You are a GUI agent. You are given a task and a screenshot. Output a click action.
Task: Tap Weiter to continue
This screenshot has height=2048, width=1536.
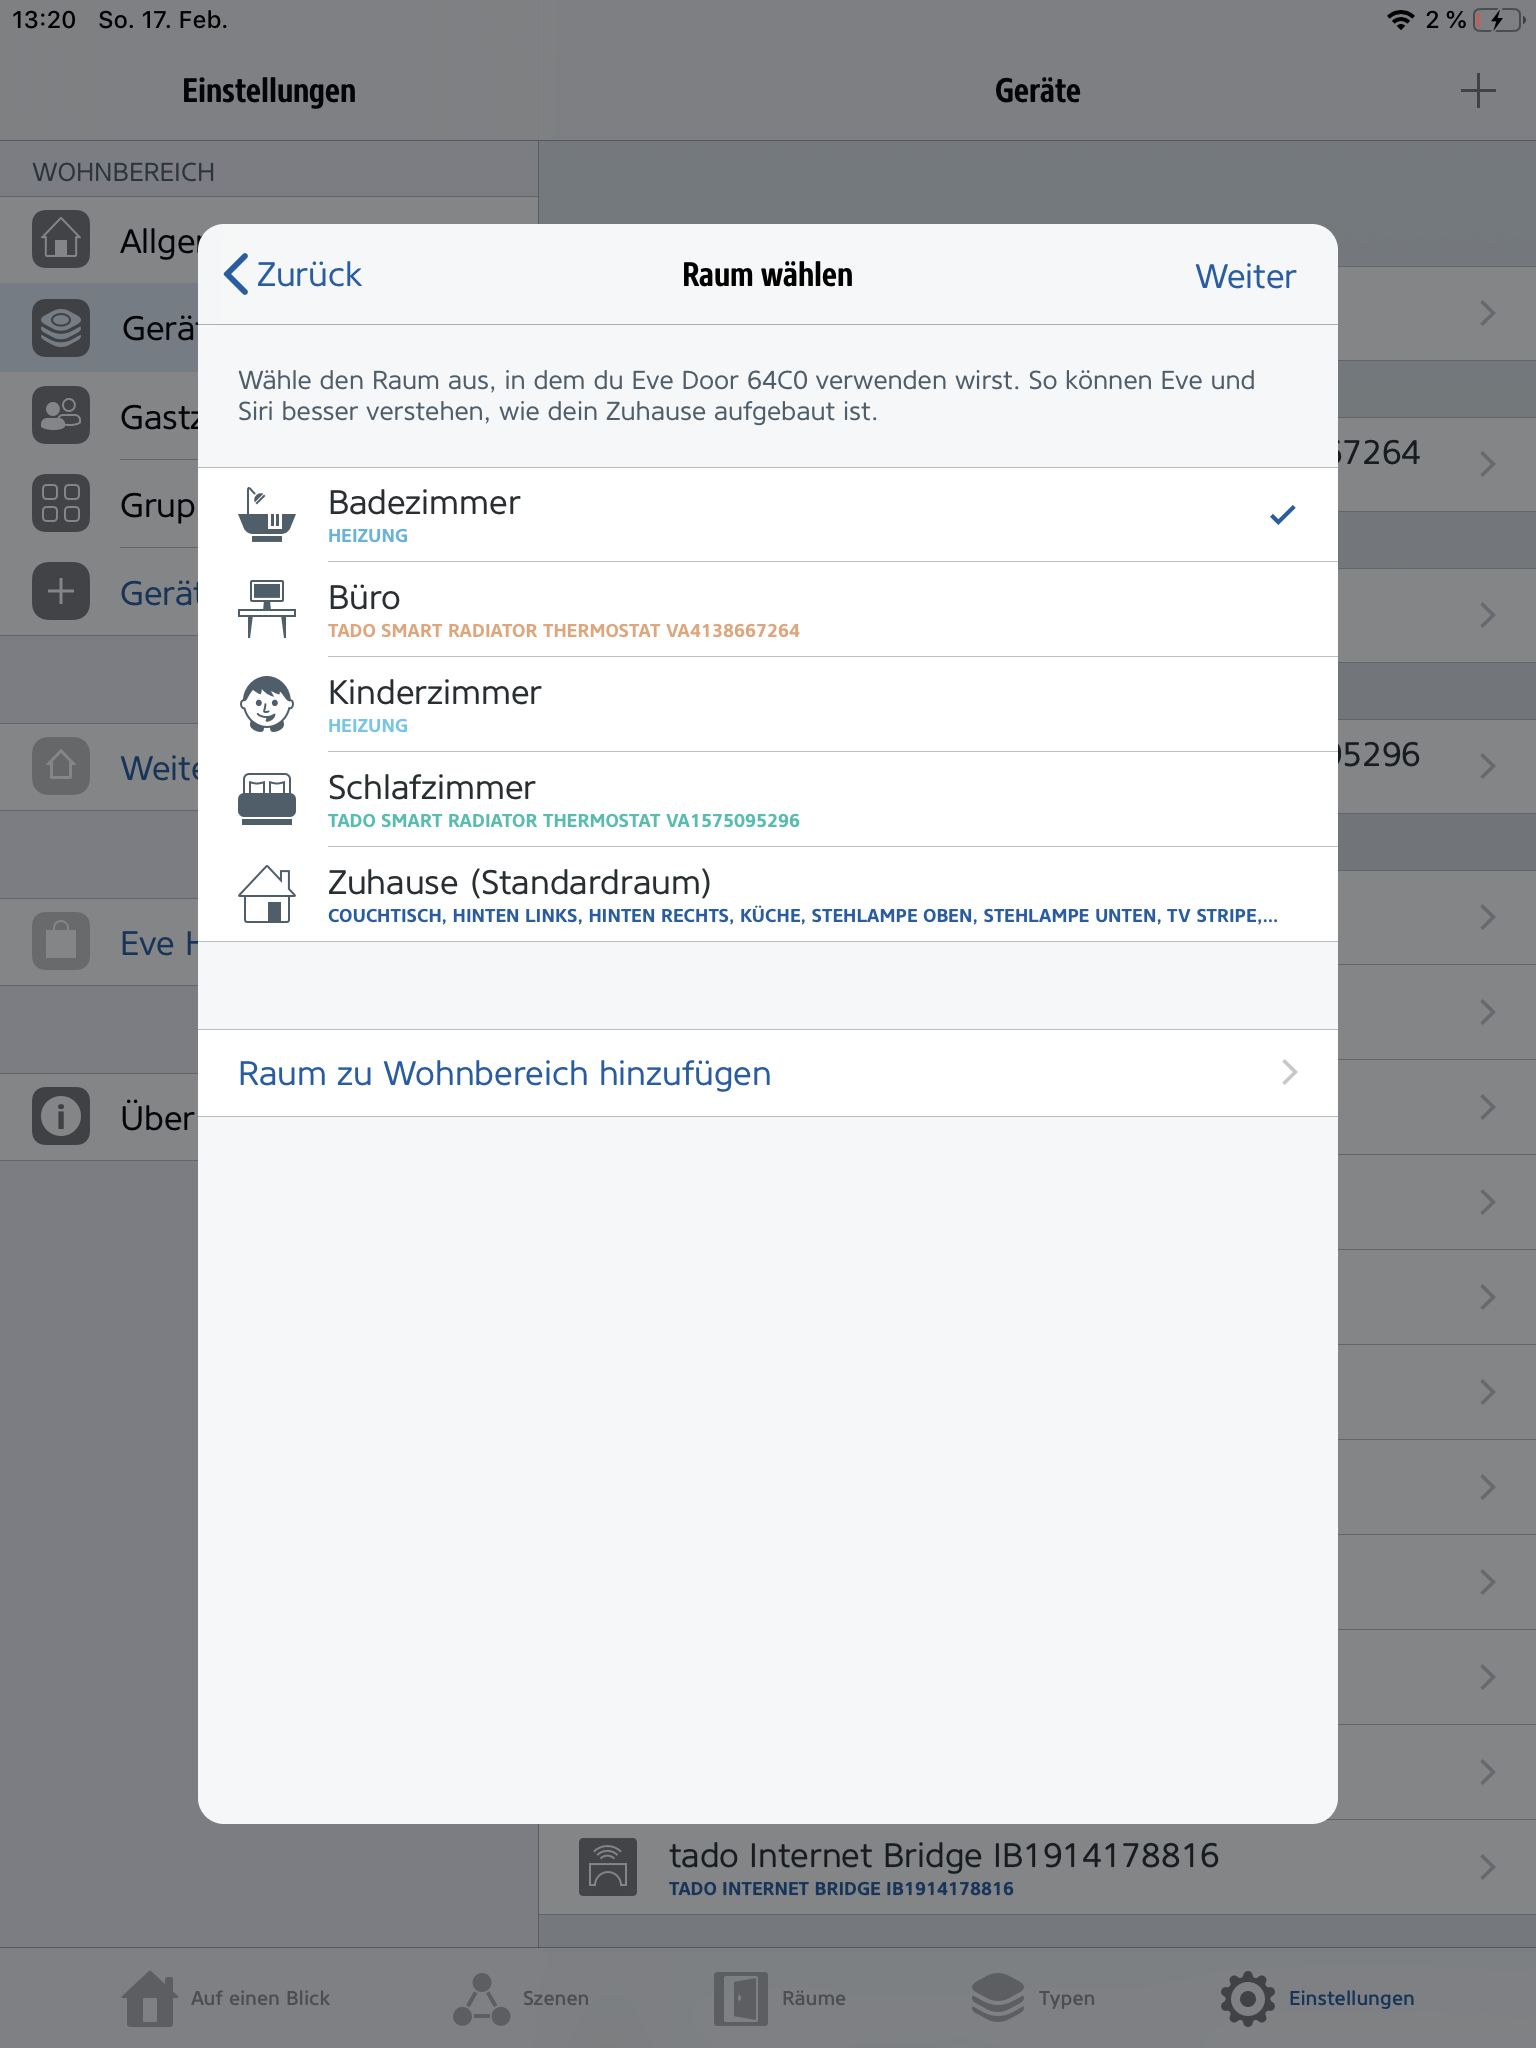coord(1245,276)
